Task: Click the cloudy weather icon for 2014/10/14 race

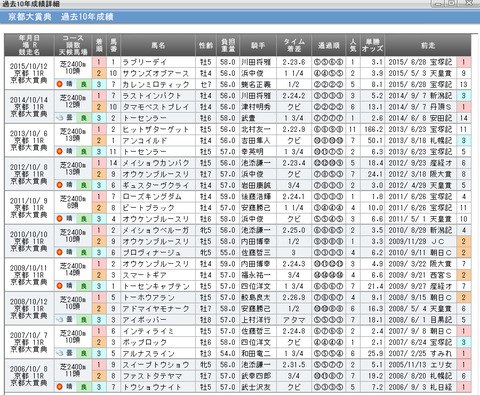Action: 60,118
